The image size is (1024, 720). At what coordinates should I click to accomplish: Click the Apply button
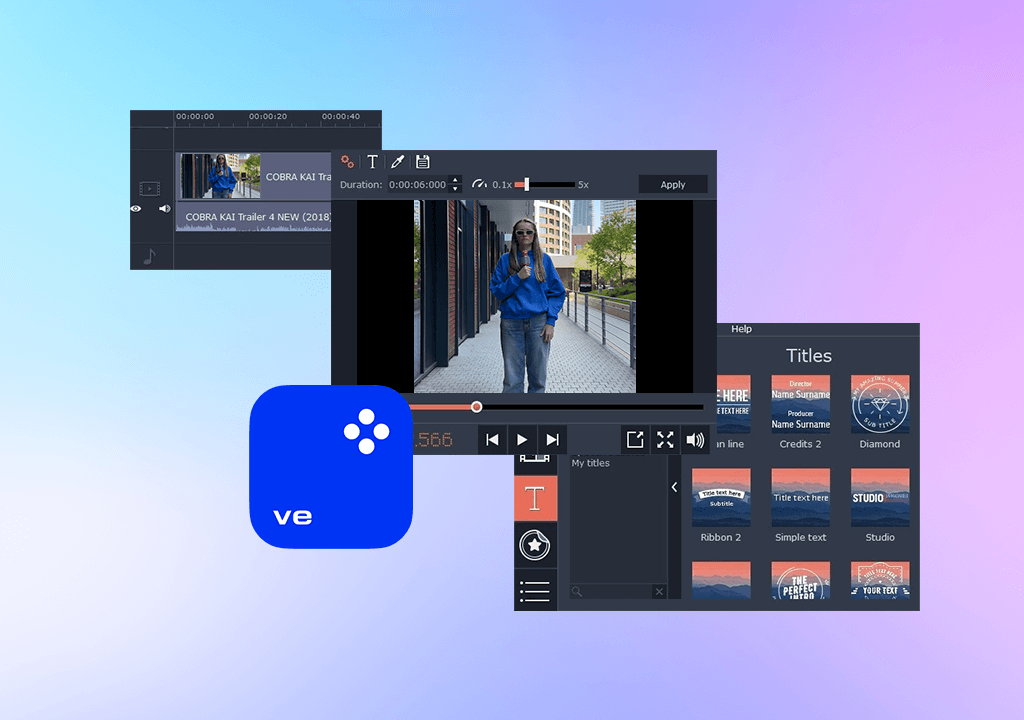(x=673, y=184)
